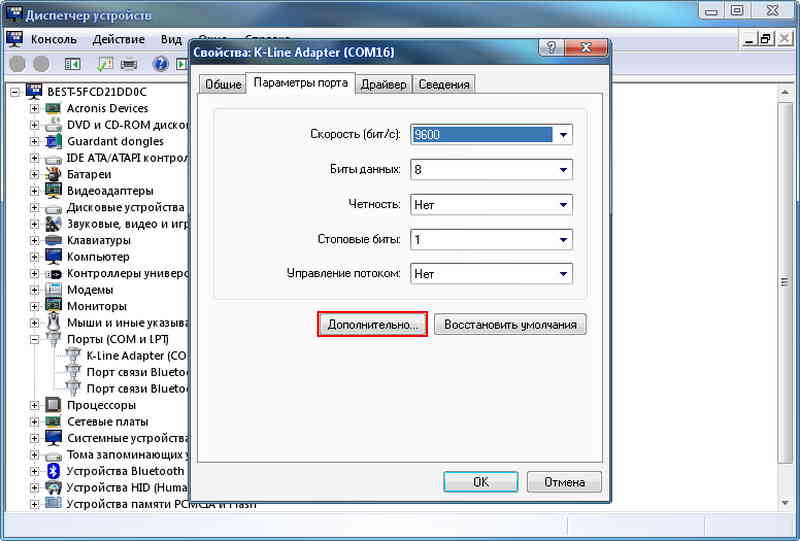The image size is (800, 541).
Task: Click the scrollbar down arrow
Action: pyautogui.click(x=785, y=503)
